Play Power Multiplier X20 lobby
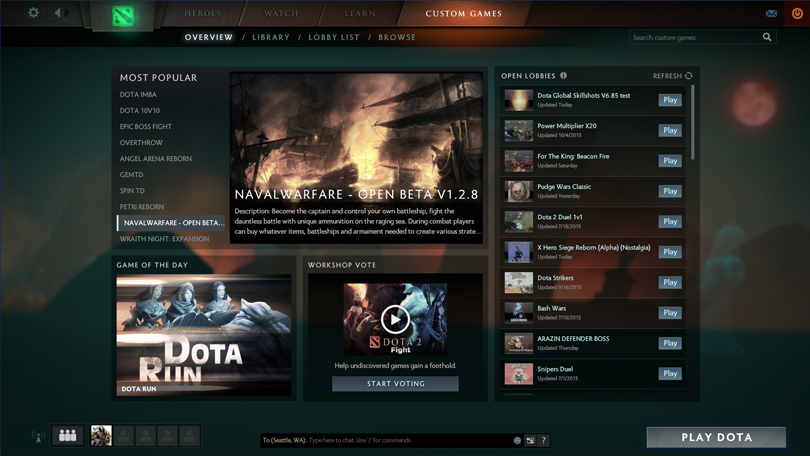Image resolution: width=810 pixels, height=456 pixels. pos(670,131)
